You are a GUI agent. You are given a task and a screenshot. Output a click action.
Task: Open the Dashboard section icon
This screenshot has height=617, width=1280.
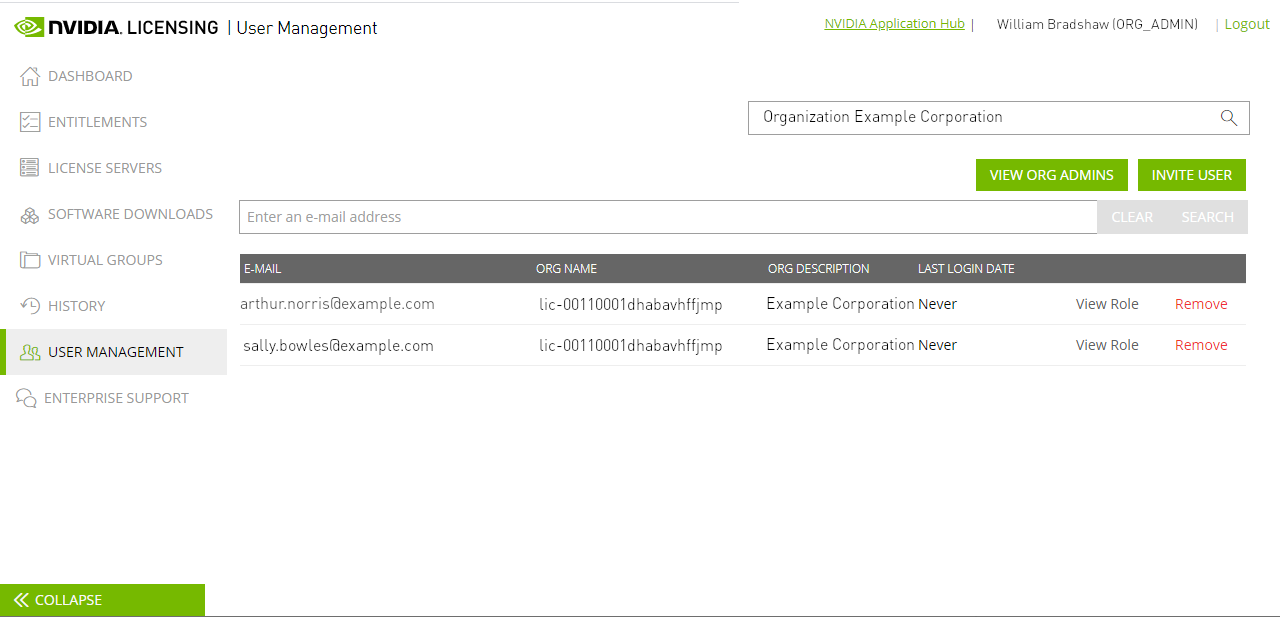pos(29,75)
